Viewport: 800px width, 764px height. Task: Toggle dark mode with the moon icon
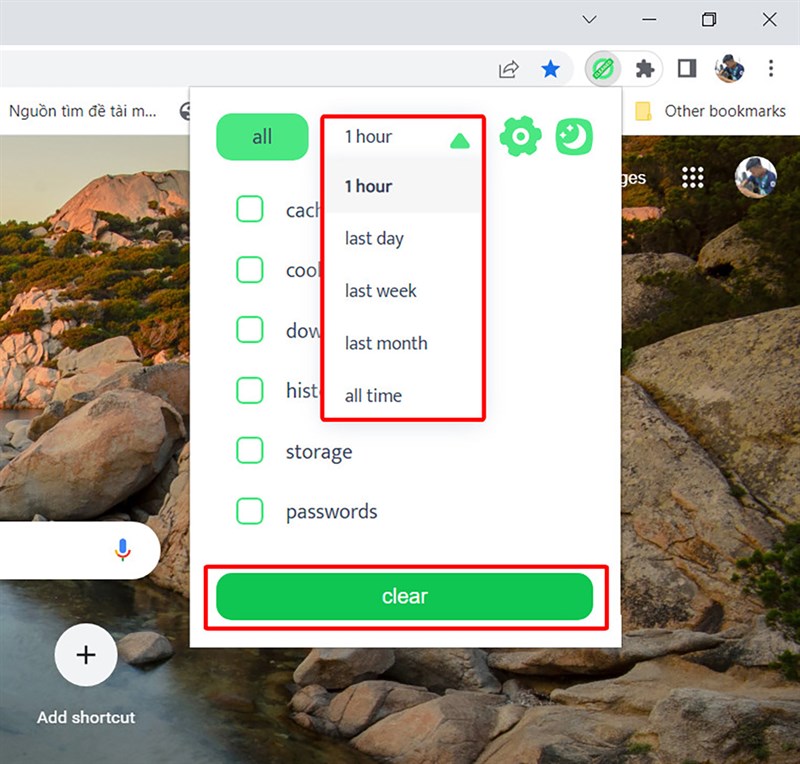point(573,136)
